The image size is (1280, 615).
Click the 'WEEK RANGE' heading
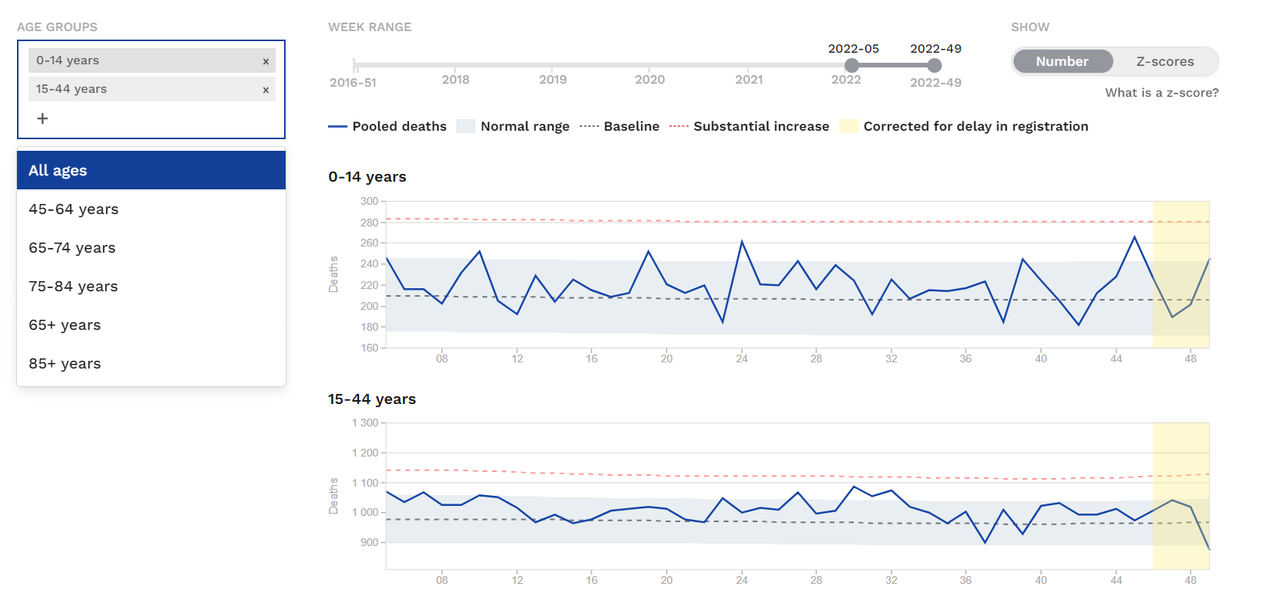(370, 27)
